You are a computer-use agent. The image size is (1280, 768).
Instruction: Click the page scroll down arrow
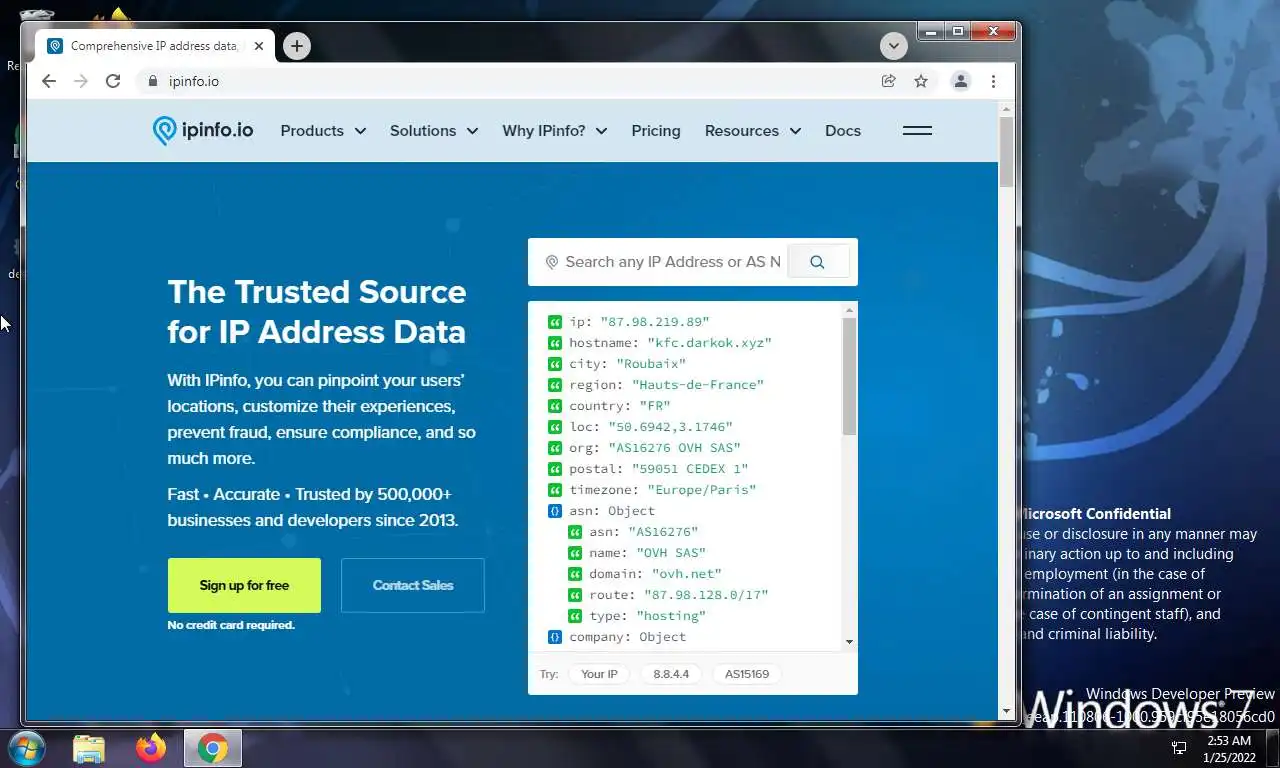click(x=1006, y=712)
